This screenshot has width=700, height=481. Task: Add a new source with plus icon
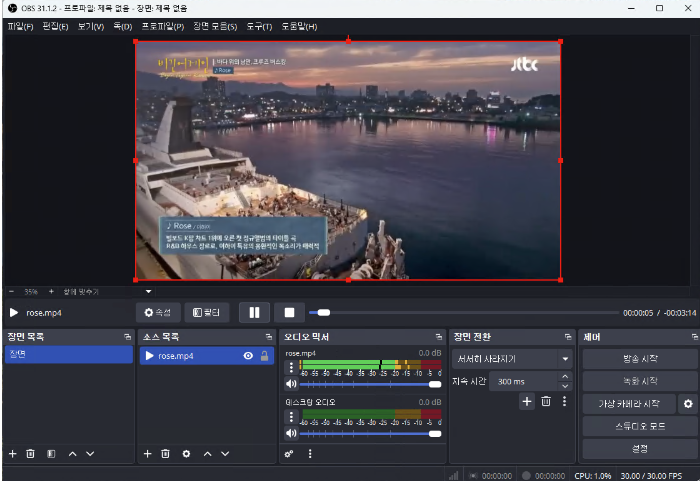click(x=147, y=454)
